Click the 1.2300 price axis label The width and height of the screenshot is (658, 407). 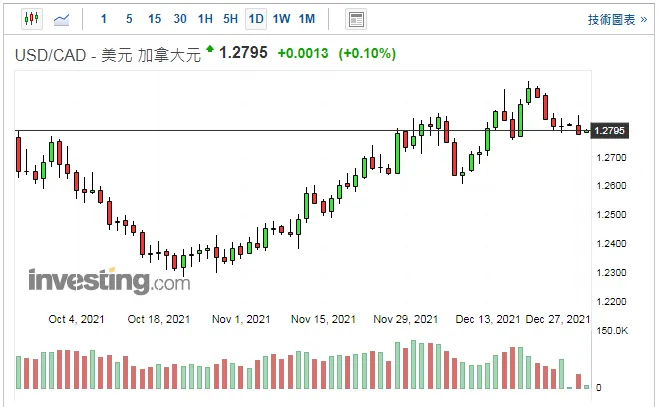pos(611,272)
